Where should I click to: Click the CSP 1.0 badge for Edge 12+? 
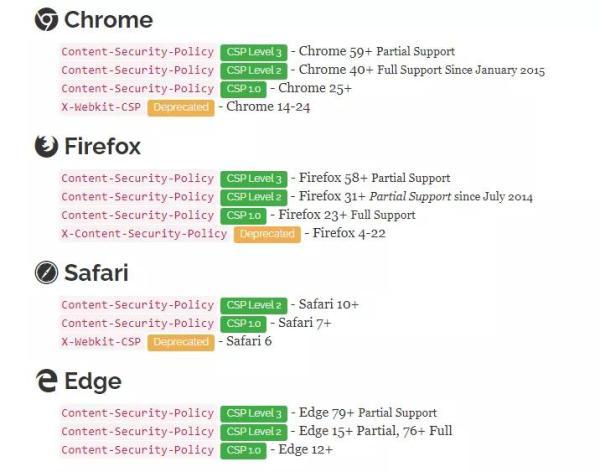pos(245,450)
